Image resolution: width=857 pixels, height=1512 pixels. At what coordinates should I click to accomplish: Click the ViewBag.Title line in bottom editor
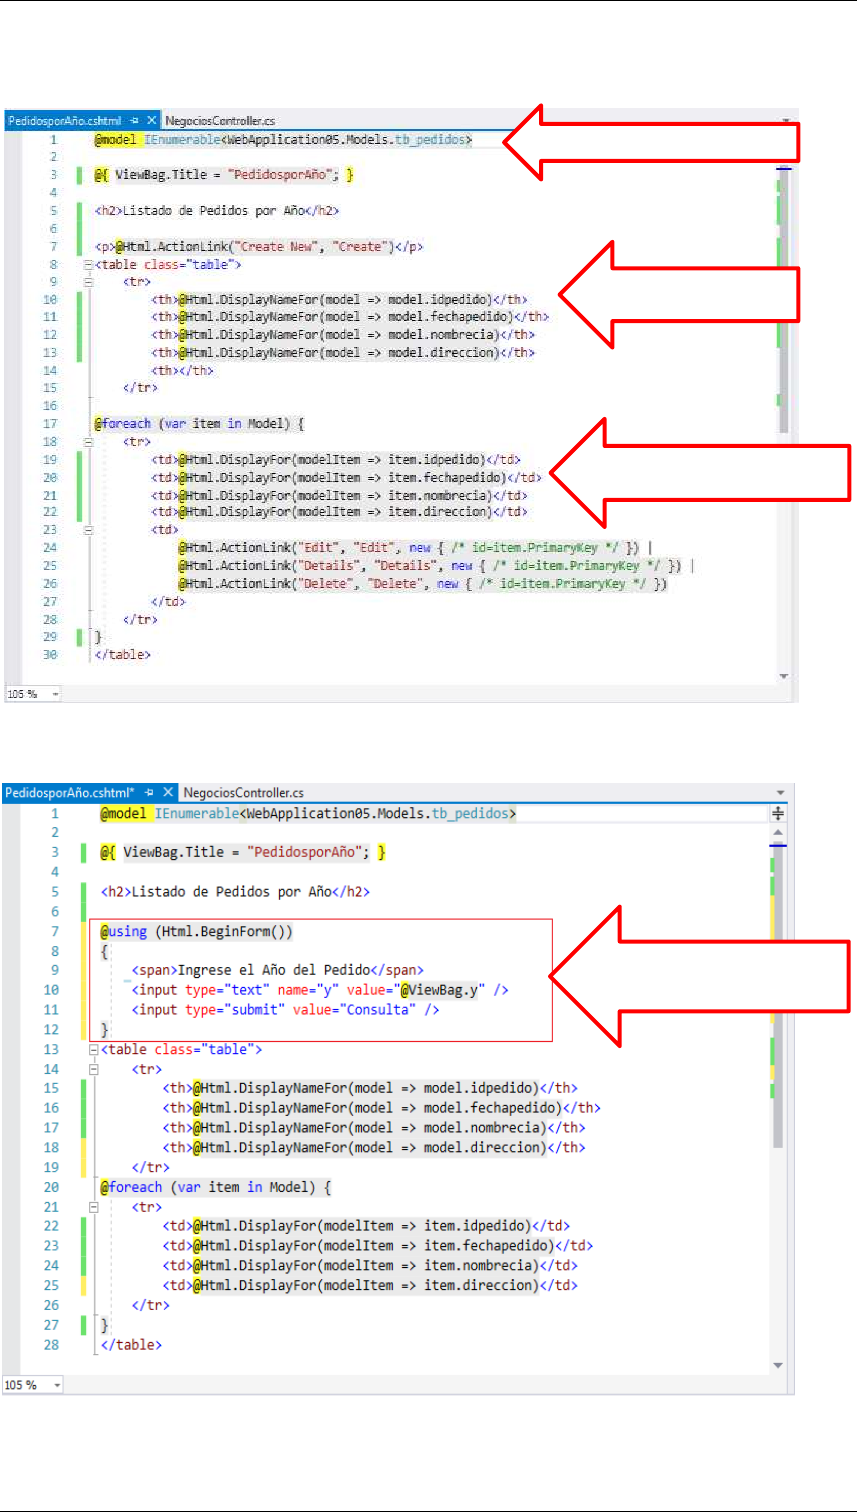pyautogui.click(x=244, y=853)
